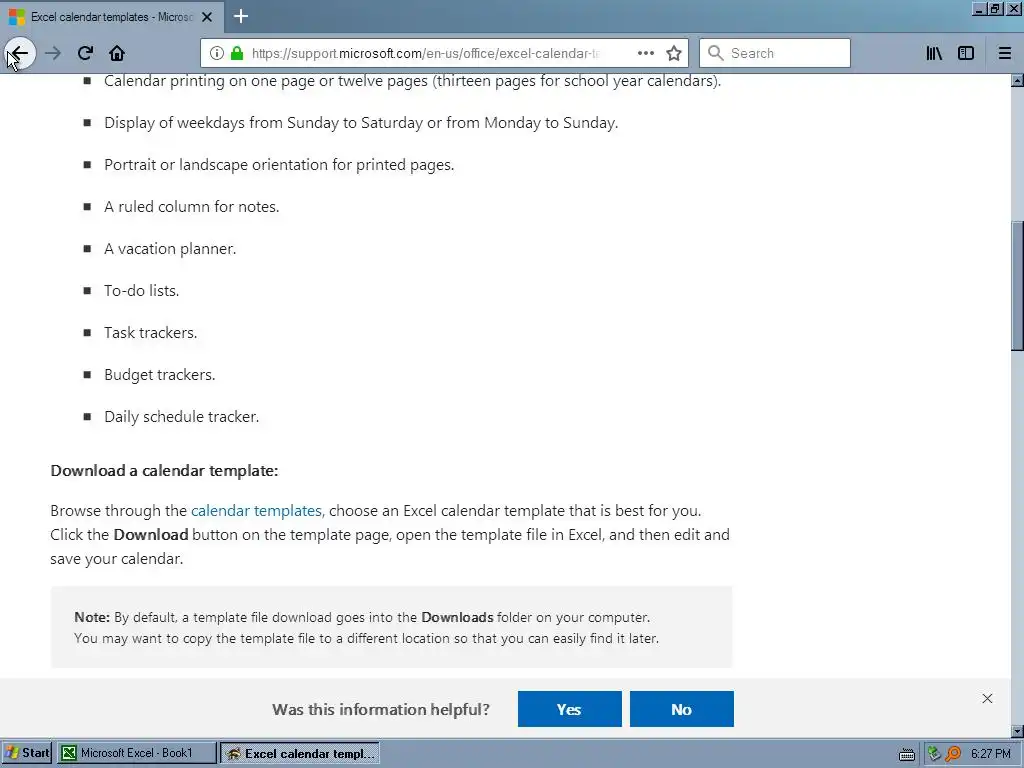Viewport: 1024px width, 768px height.
Task: Click the 'Download a calendar template:' heading
Action: pos(164,471)
